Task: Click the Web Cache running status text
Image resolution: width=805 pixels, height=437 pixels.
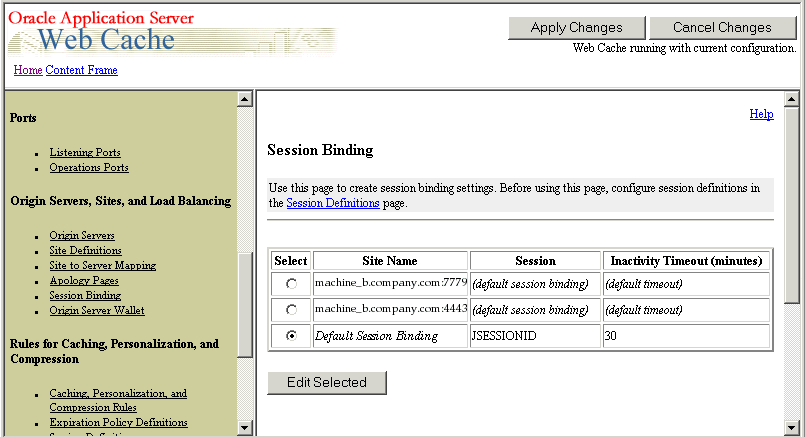Action: point(684,48)
